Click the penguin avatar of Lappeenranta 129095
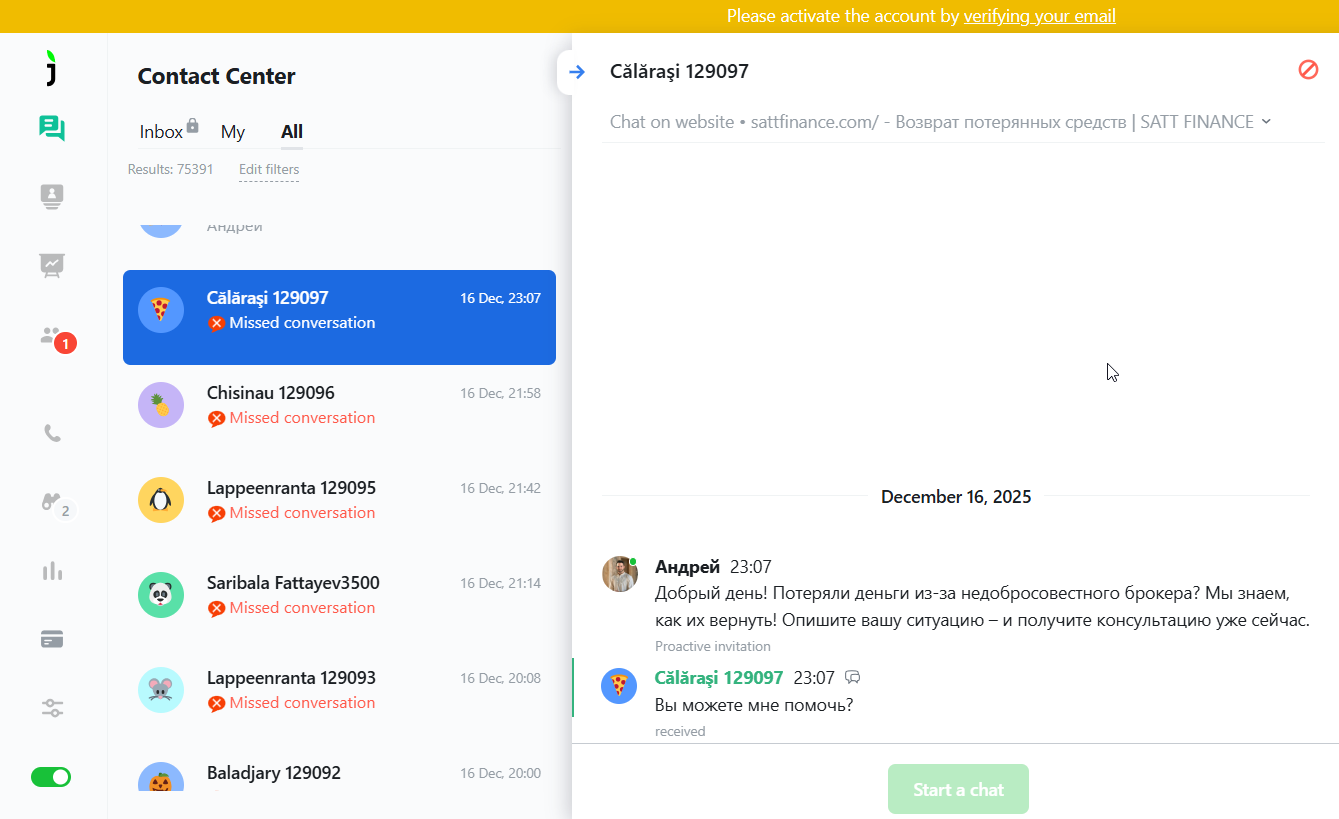1339x819 pixels. click(161, 500)
